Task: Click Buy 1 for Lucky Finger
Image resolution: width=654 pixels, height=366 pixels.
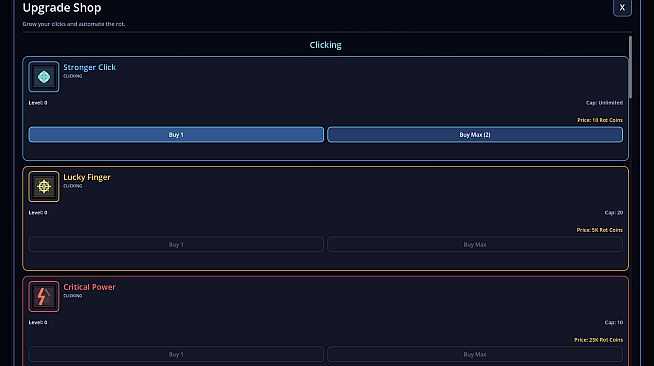Action: (176, 244)
